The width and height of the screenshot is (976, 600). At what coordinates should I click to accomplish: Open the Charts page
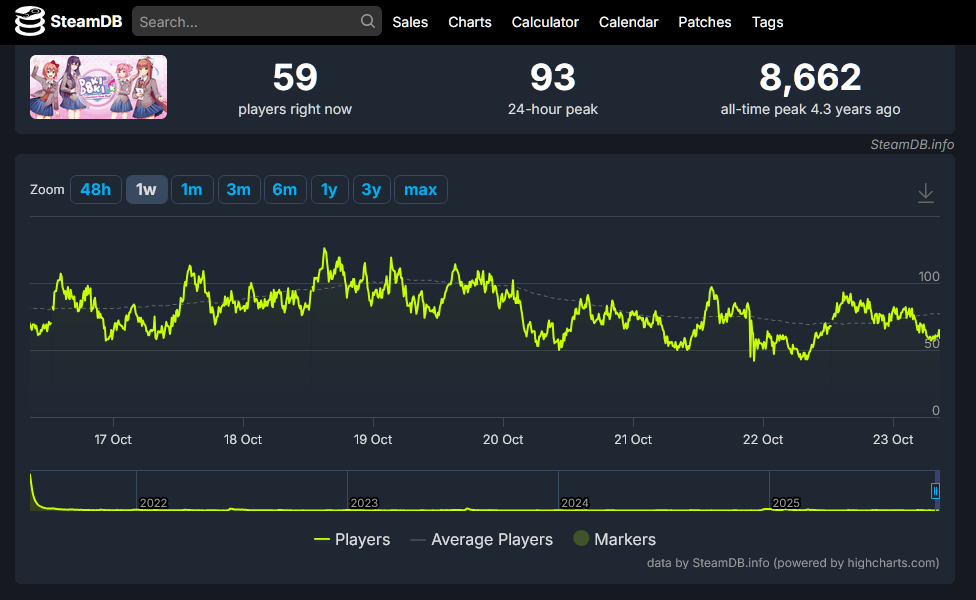click(x=470, y=22)
